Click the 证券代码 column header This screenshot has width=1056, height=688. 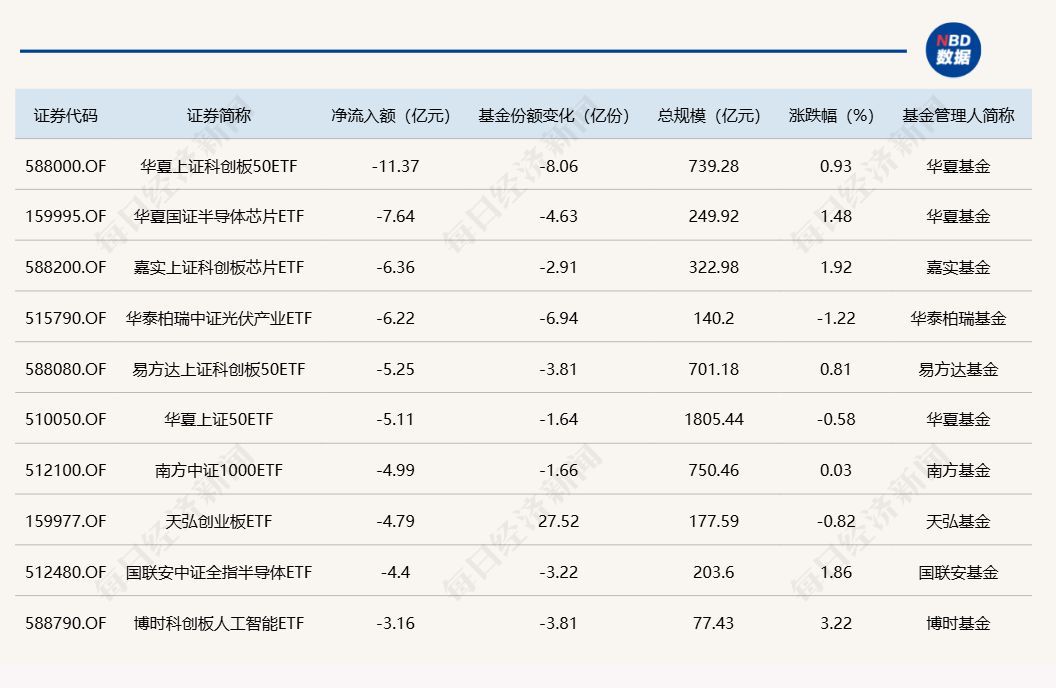[66, 115]
